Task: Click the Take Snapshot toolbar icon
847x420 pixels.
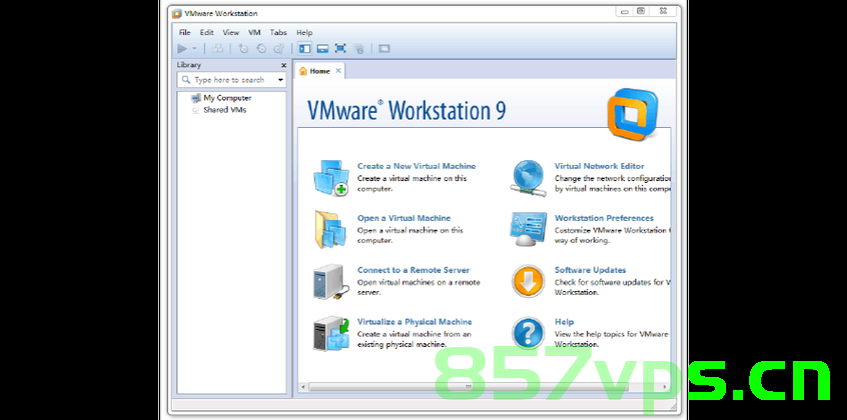Action: [x=244, y=49]
